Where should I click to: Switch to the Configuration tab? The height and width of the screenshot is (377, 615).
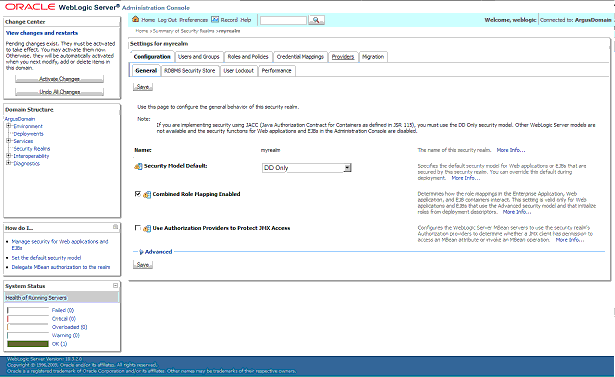[x=152, y=57]
